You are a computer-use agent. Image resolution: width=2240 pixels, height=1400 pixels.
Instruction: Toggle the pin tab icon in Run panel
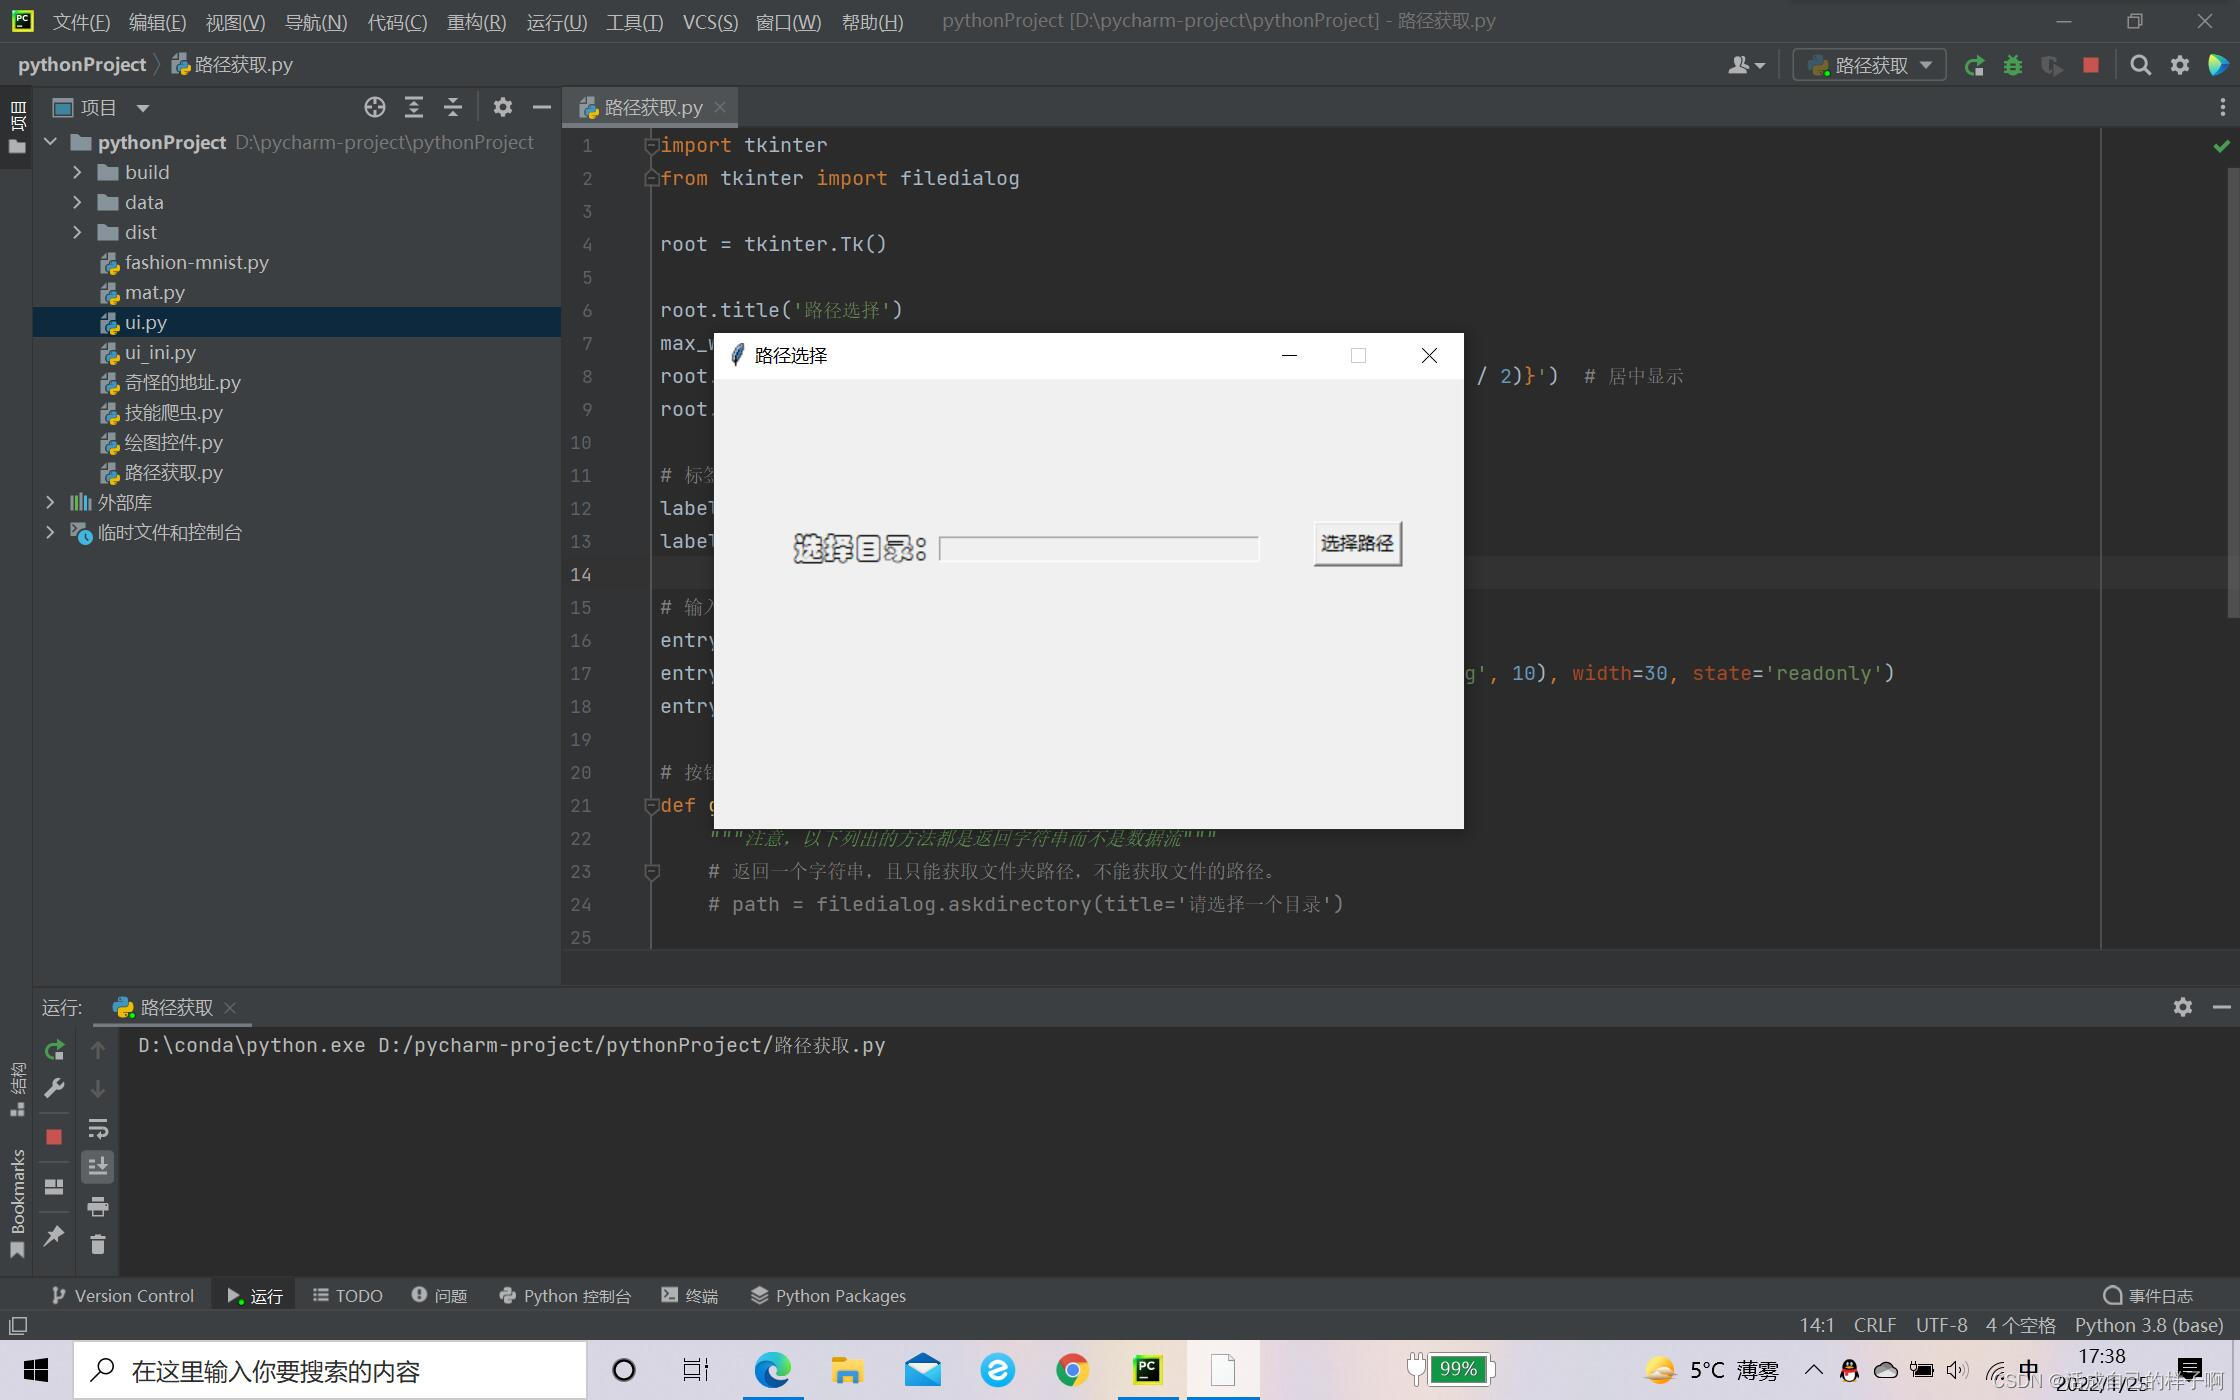(54, 1236)
